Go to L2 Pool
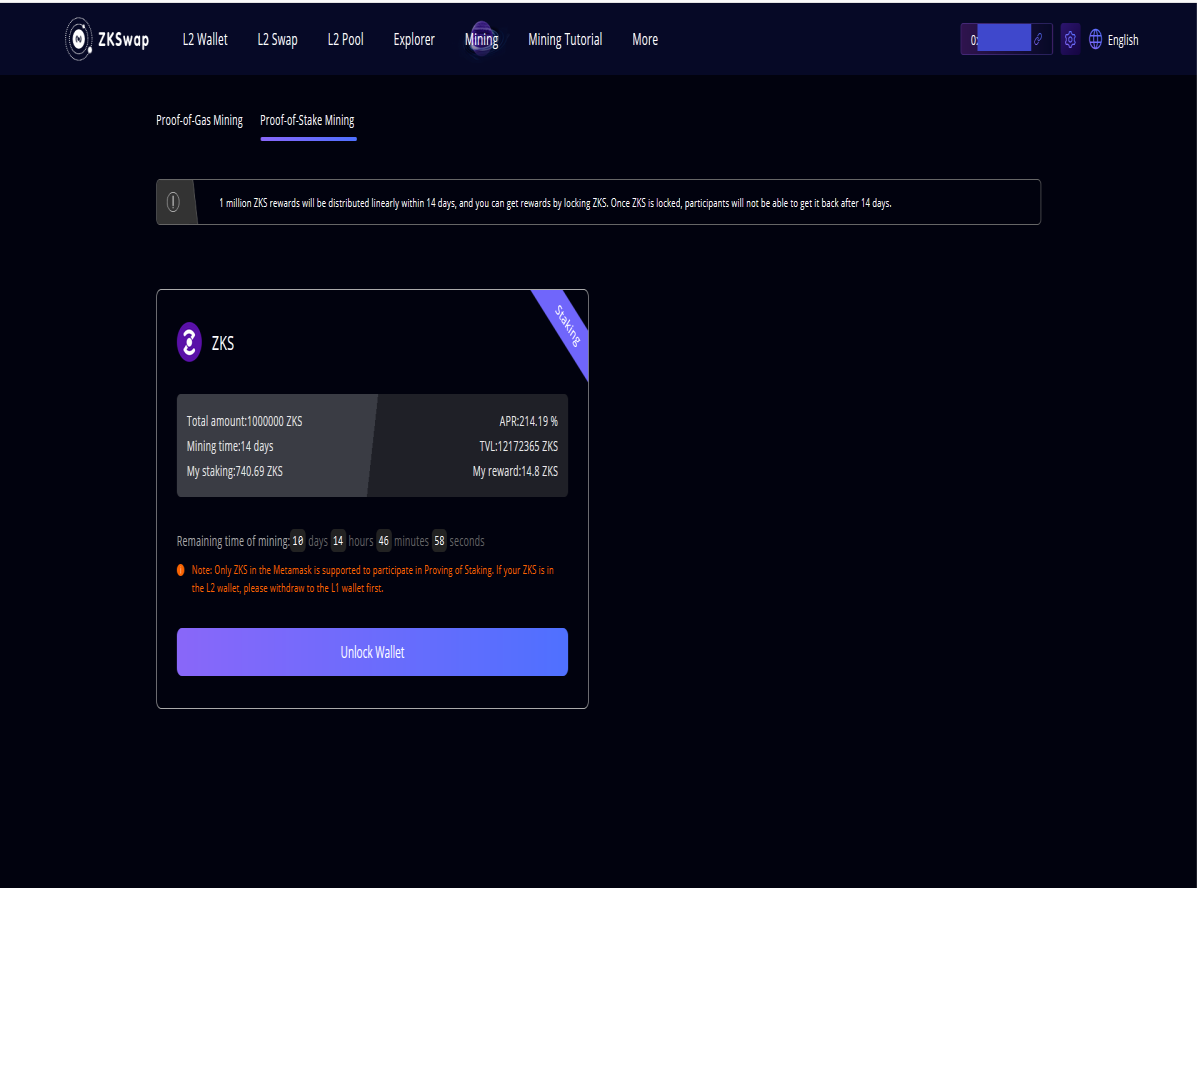The image size is (1200, 1080). (345, 39)
